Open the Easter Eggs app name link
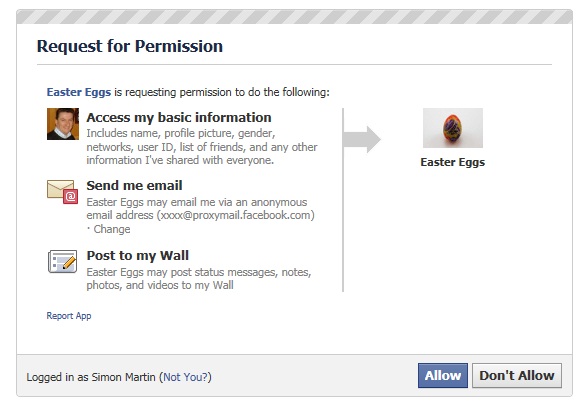 coord(79,92)
